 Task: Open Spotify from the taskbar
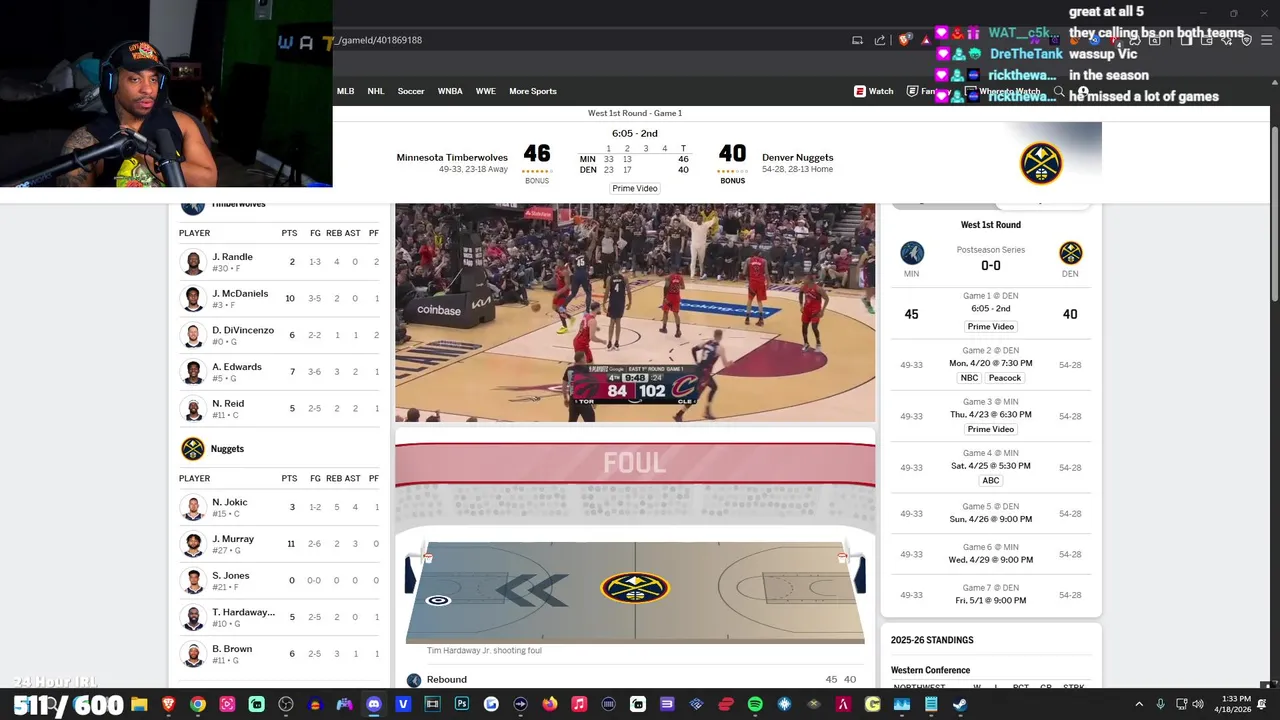click(755, 704)
